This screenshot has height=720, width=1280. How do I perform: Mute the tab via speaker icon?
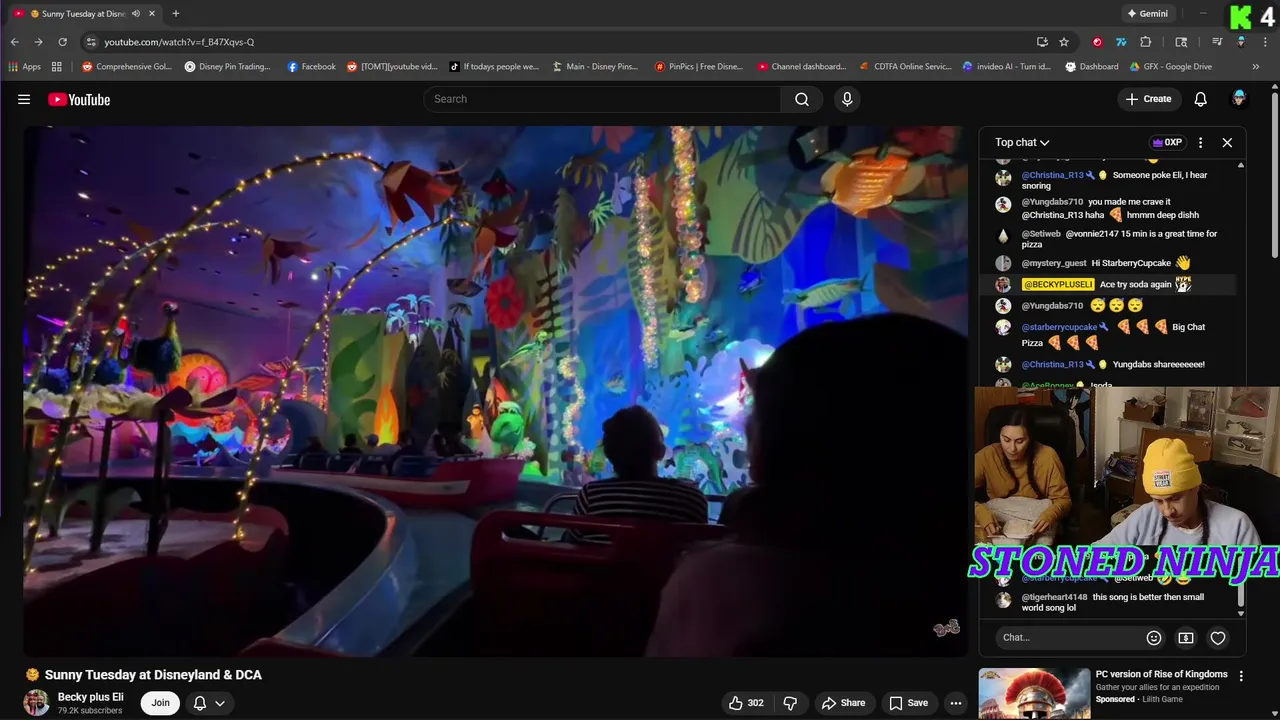coord(136,14)
